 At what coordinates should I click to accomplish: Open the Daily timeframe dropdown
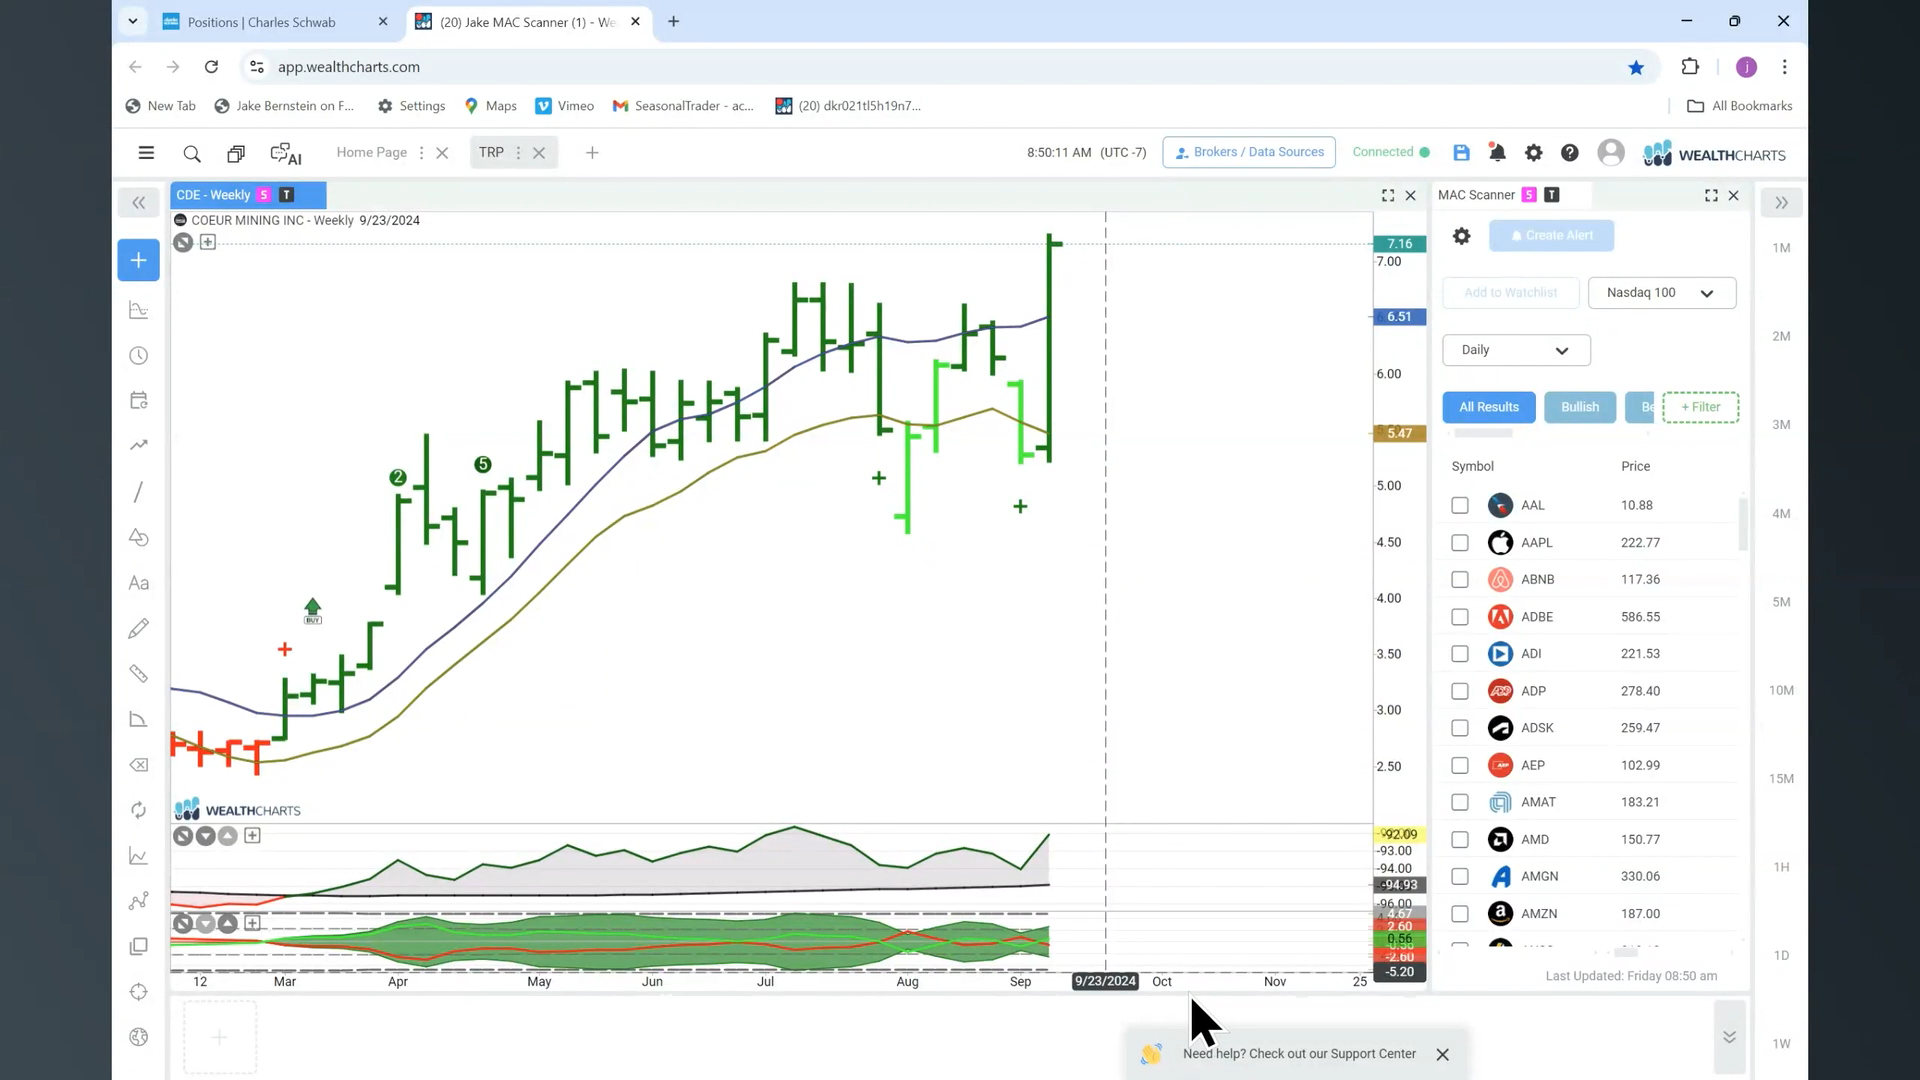point(1516,350)
